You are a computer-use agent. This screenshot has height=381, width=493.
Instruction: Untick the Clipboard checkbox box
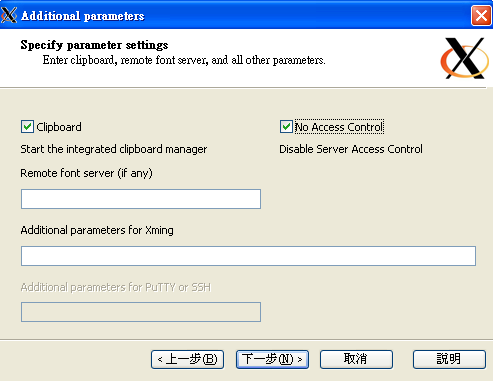pyautogui.click(x=27, y=127)
